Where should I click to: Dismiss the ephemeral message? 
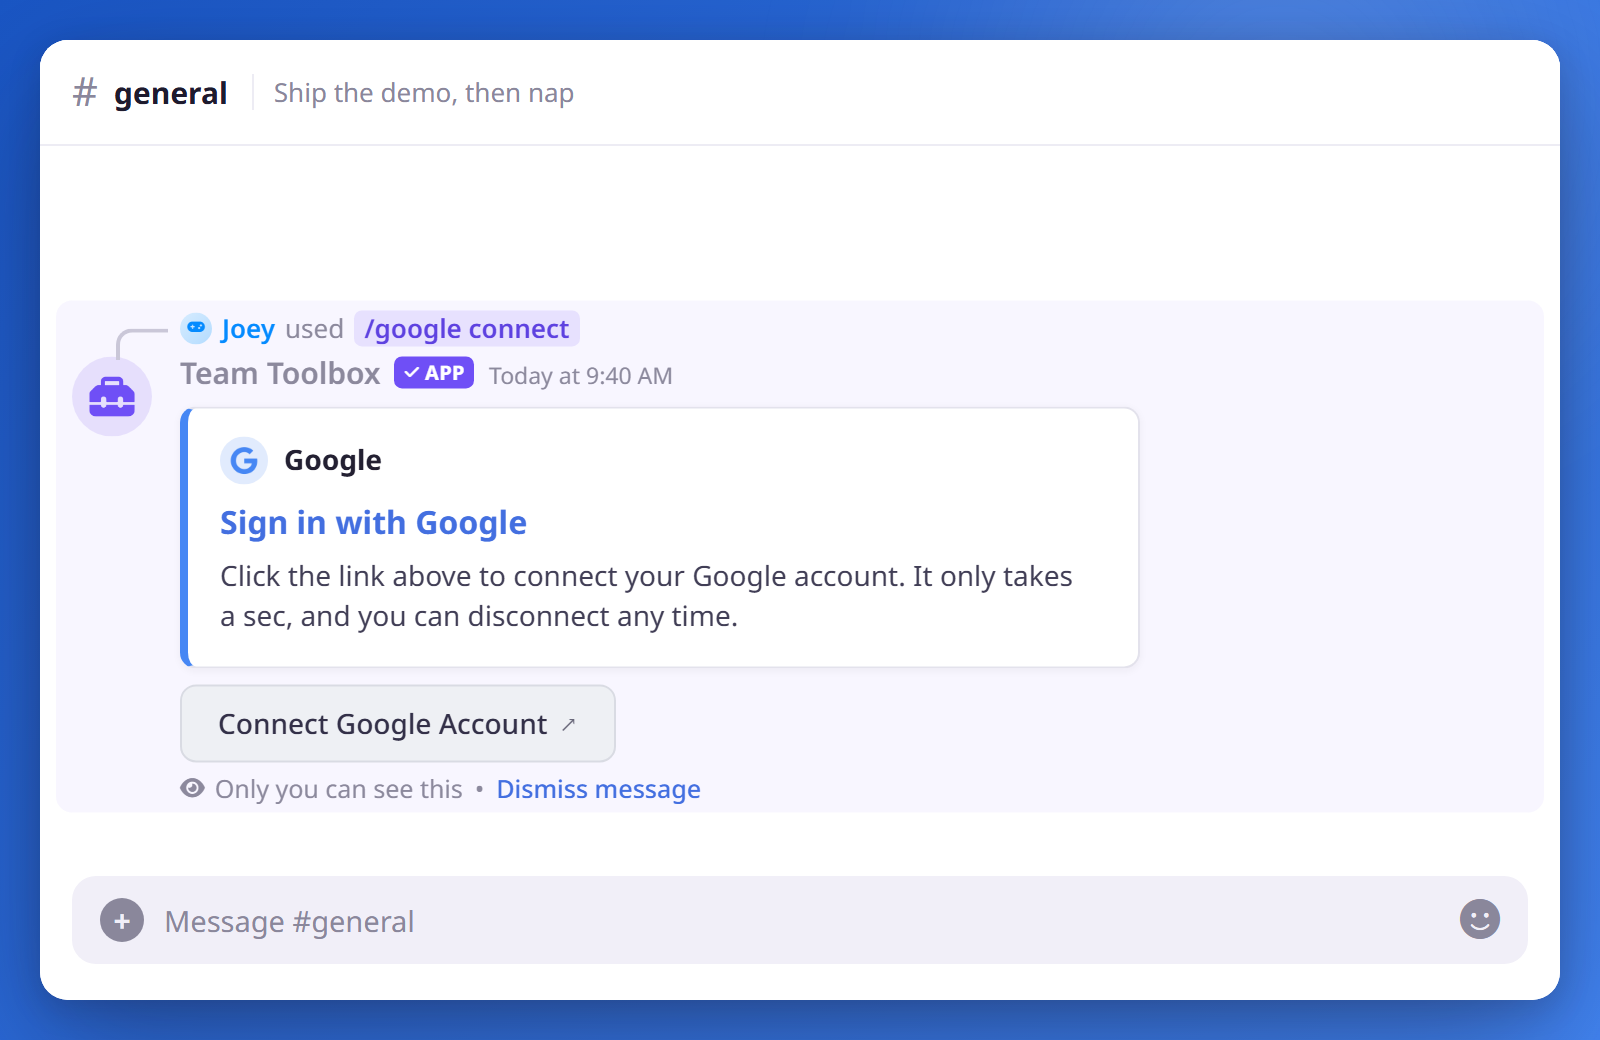[x=598, y=789]
